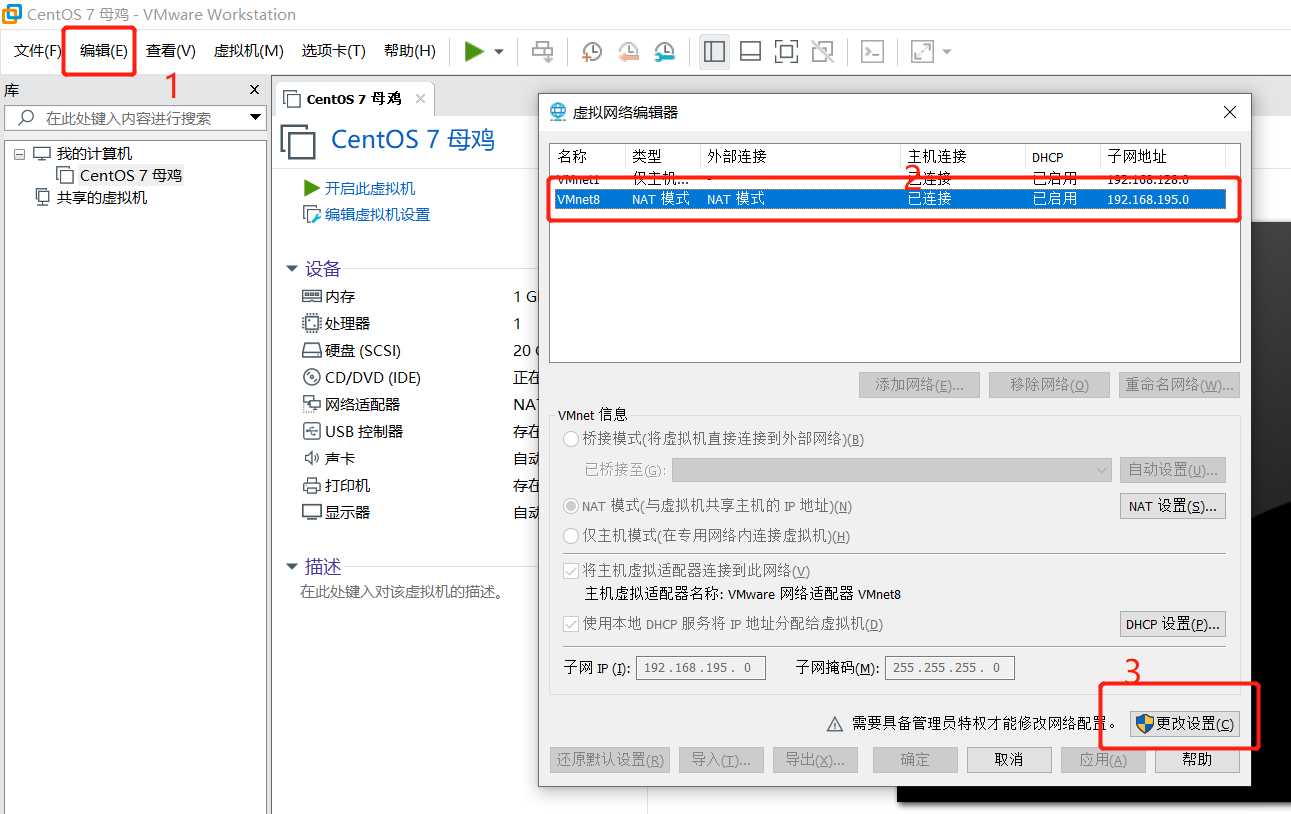Click the NAT 设置(S)... button
Image resolution: width=1291 pixels, height=814 pixels.
tap(1173, 506)
